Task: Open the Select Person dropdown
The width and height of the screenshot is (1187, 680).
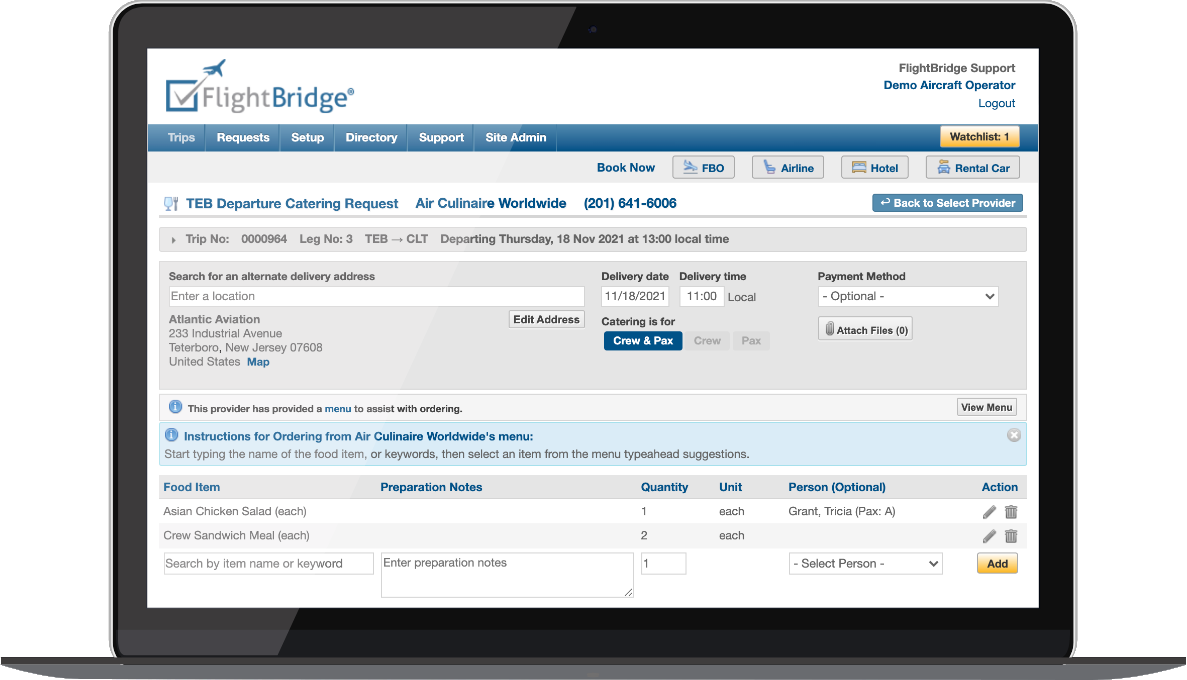Action: tap(865, 564)
